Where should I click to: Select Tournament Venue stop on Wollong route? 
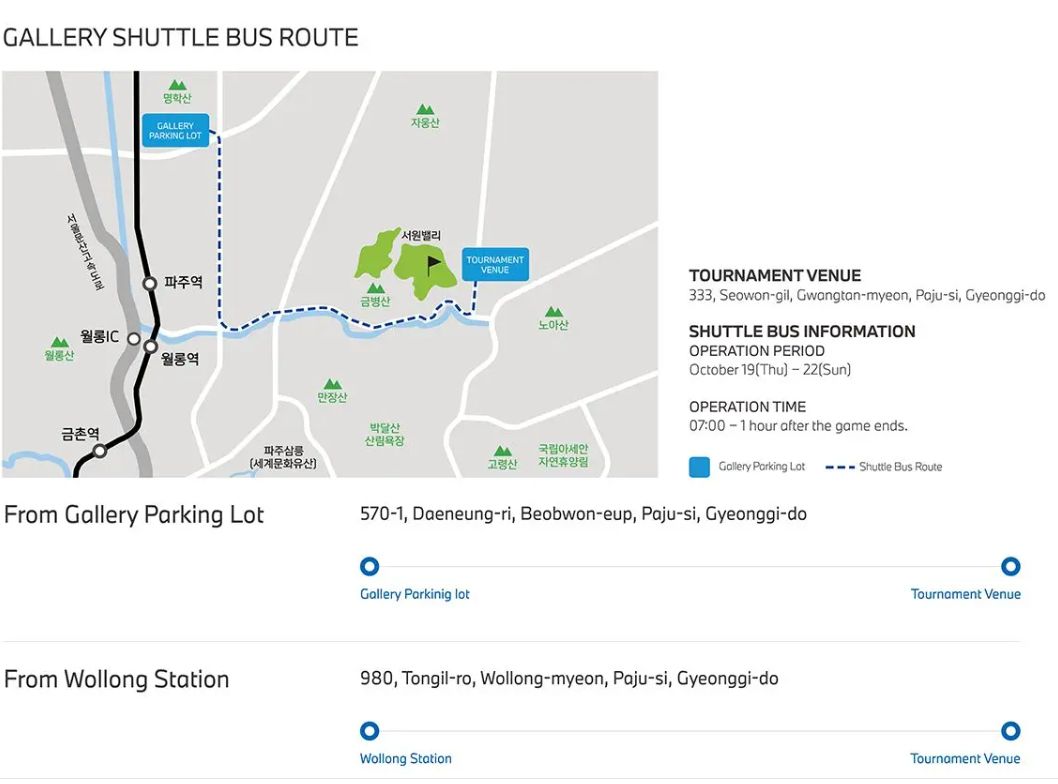[1010, 731]
